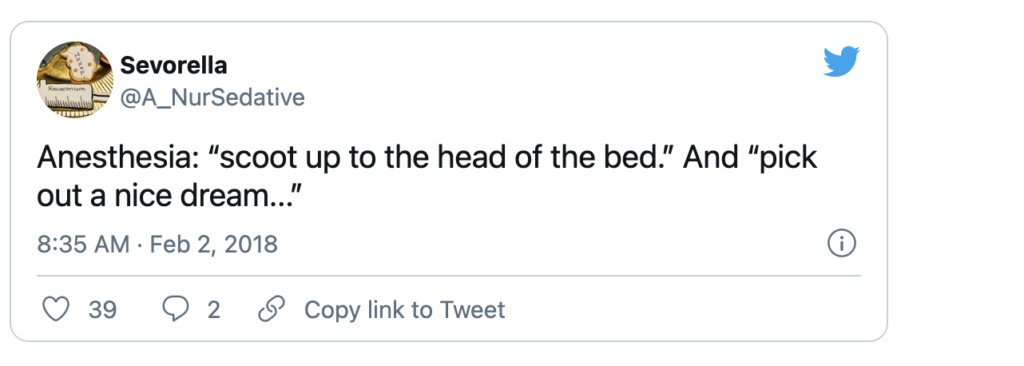Visit the Sevorella display name
Viewport: 1024px width, 366px height.
click(x=174, y=65)
